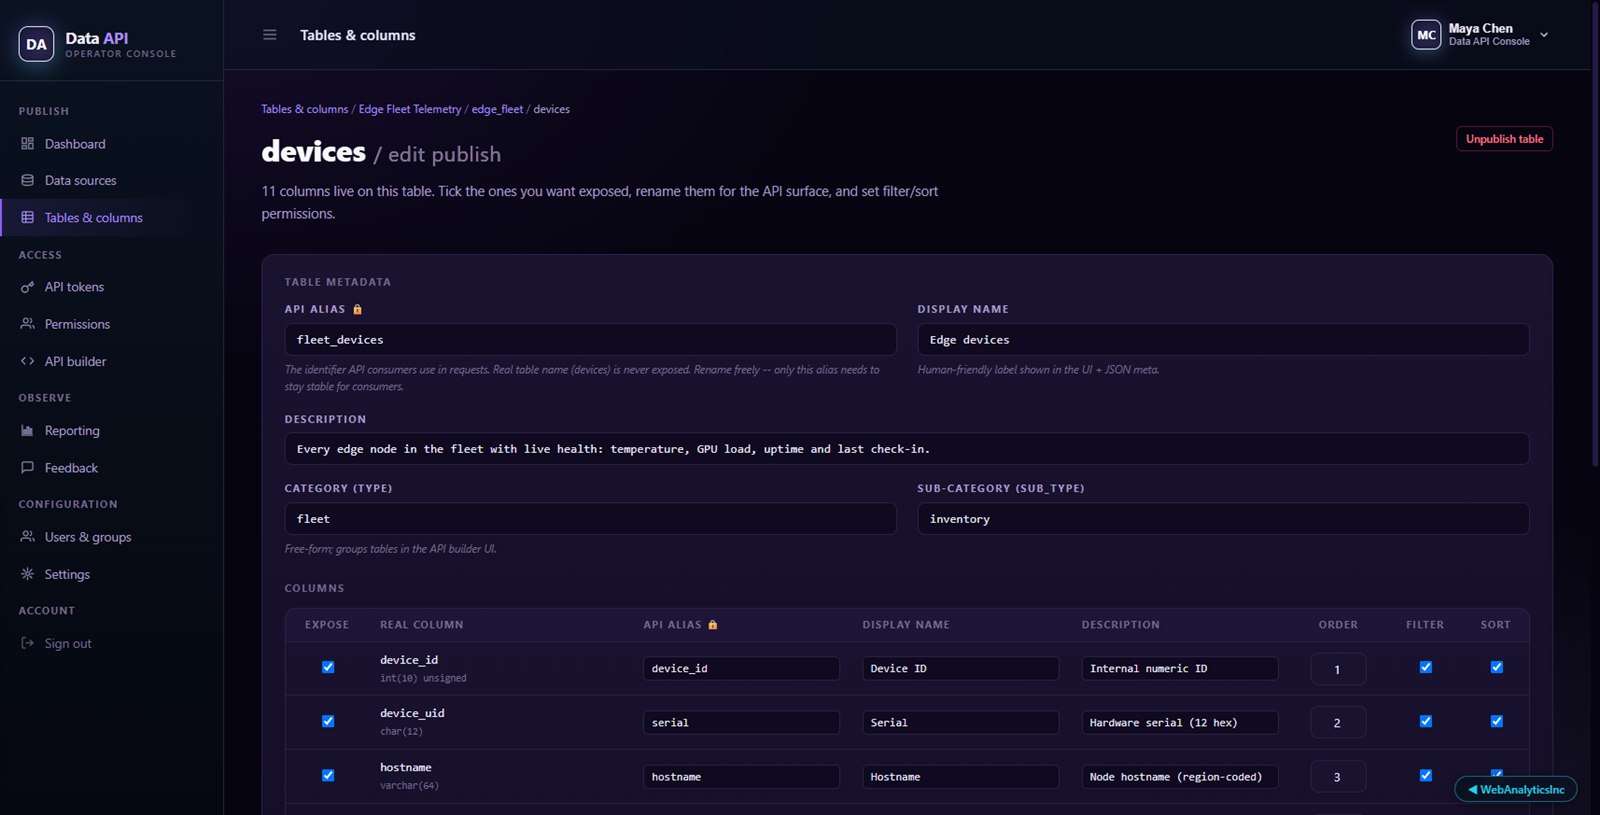Click the DA logo icon
The width and height of the screenshot is (1600, 815).
[36, 44]
